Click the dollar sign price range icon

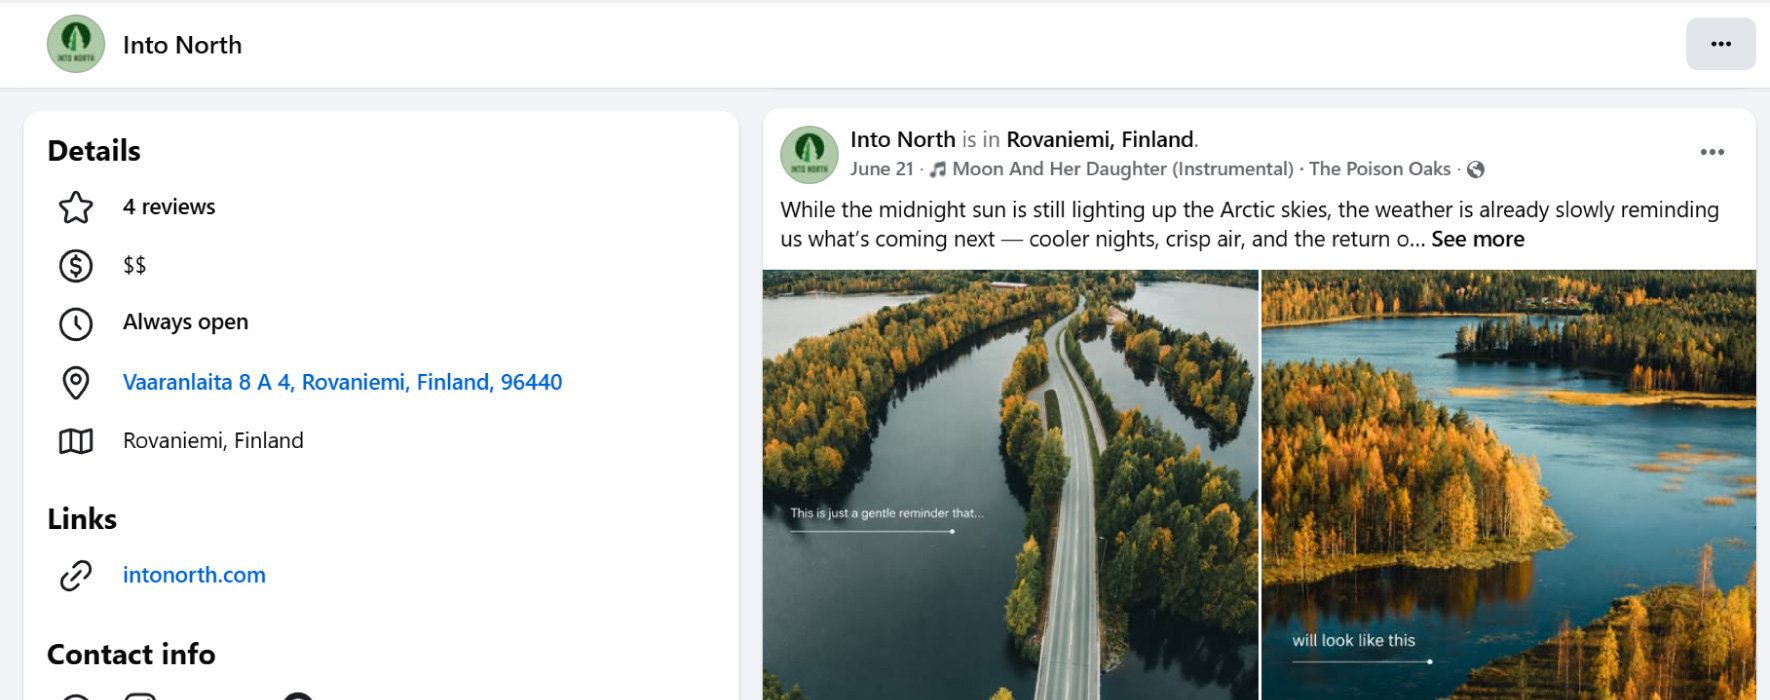(x=76, y=265)
